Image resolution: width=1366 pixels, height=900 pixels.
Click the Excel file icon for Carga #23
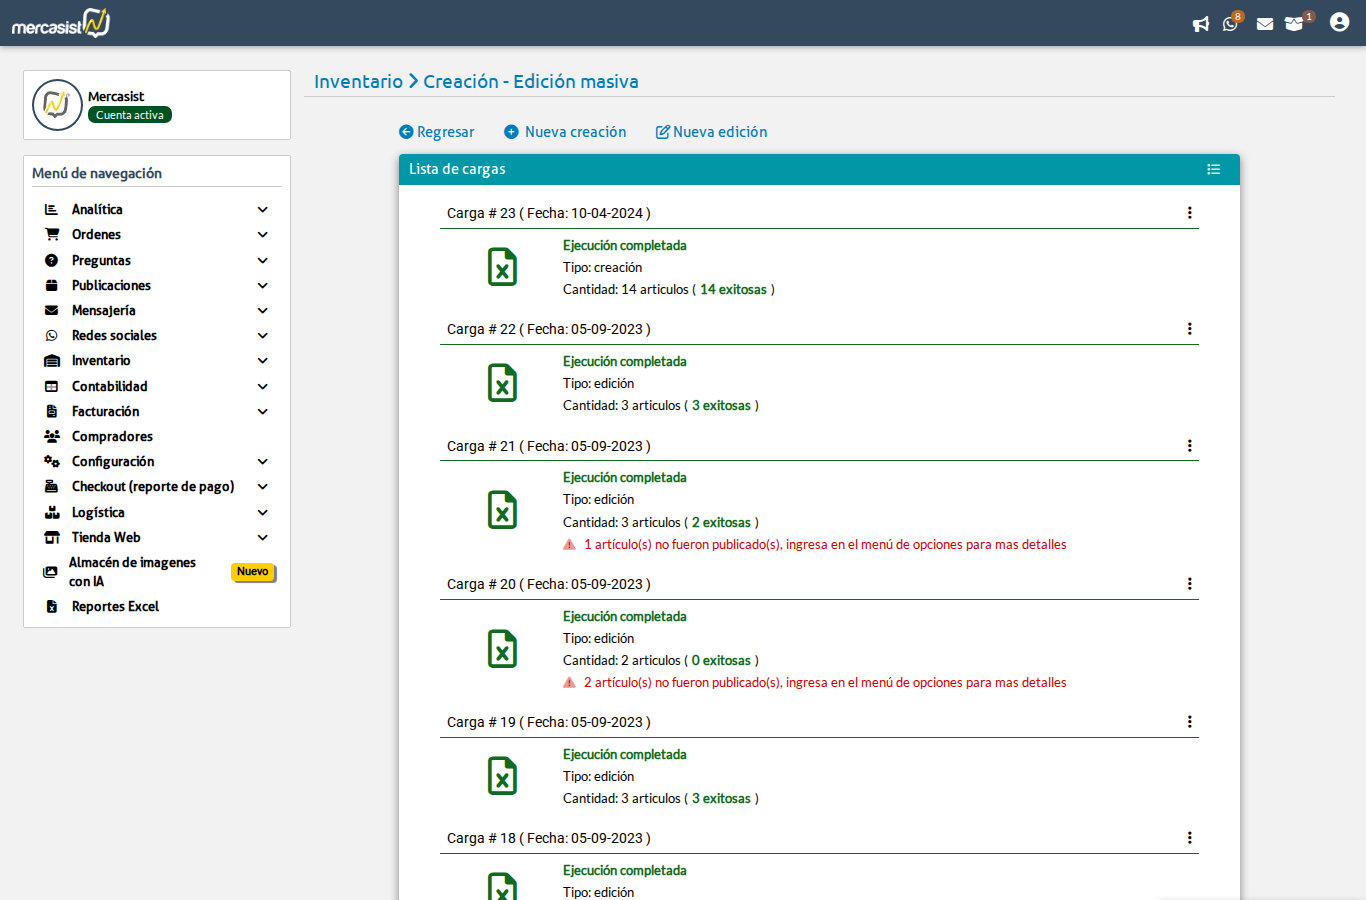pos(502,267)
